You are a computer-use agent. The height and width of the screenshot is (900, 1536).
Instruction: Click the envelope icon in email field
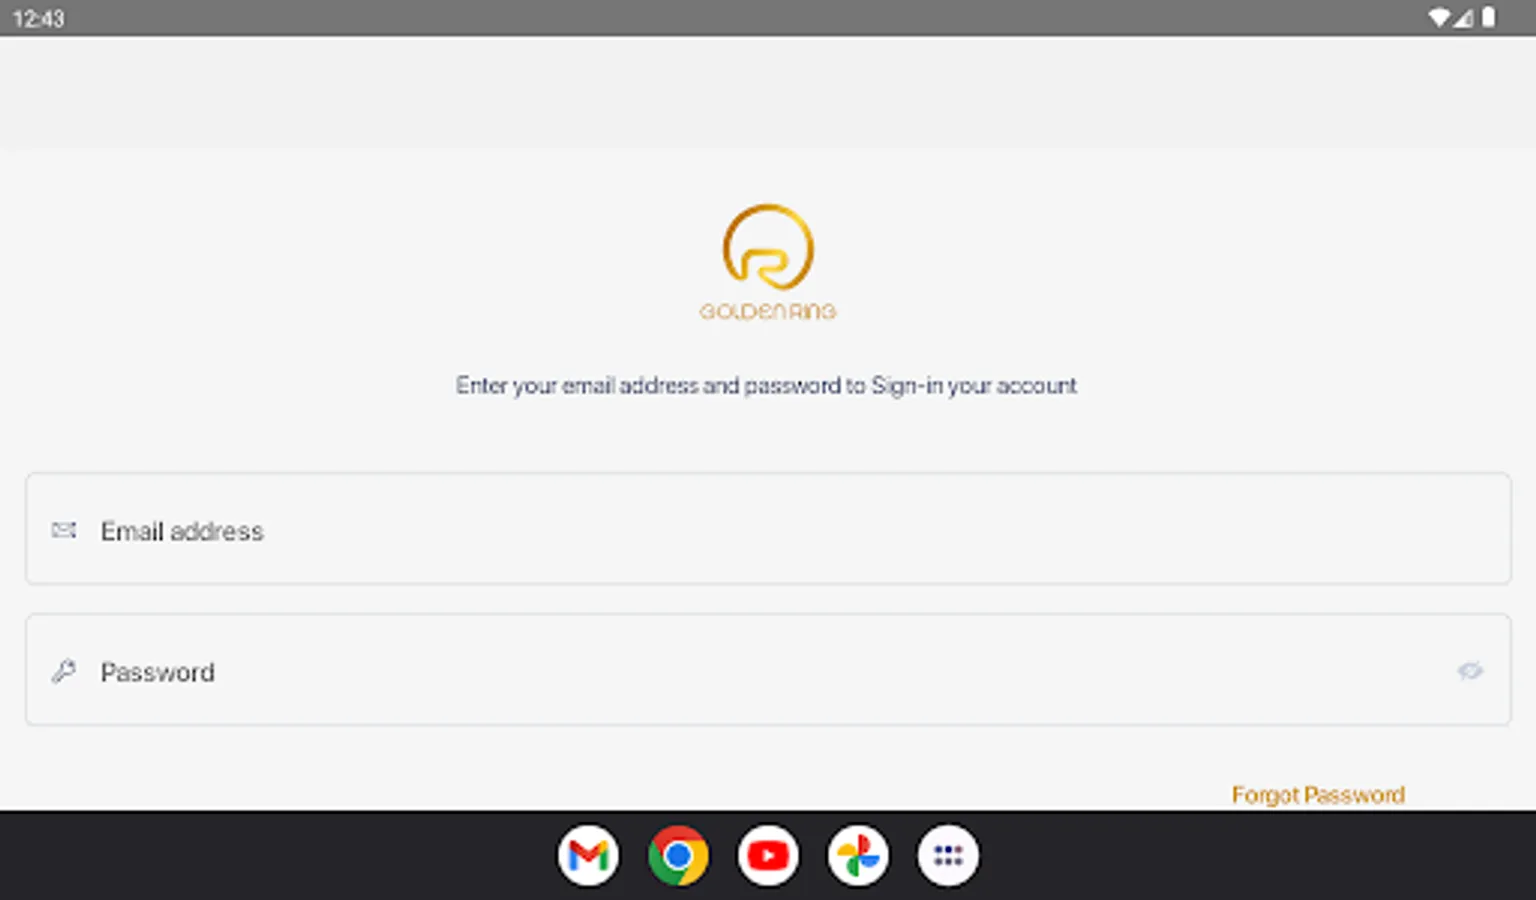click(x=64, y=530)
